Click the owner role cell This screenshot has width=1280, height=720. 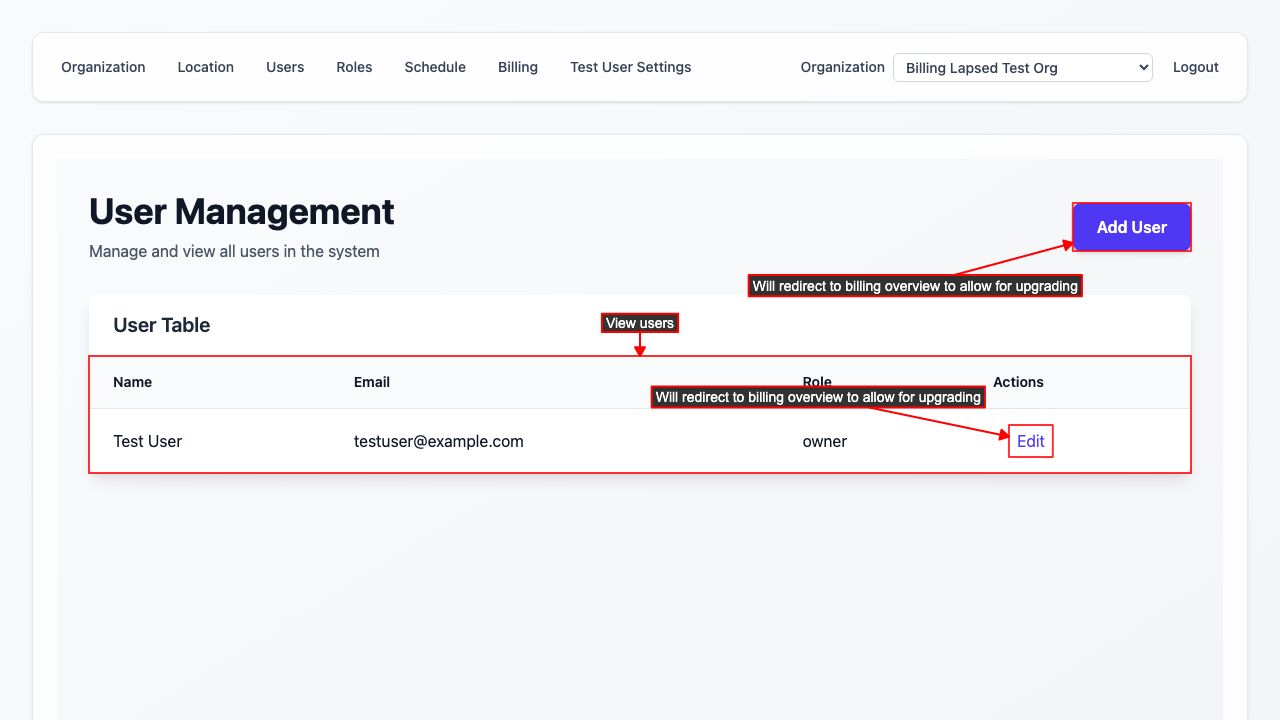824,441
